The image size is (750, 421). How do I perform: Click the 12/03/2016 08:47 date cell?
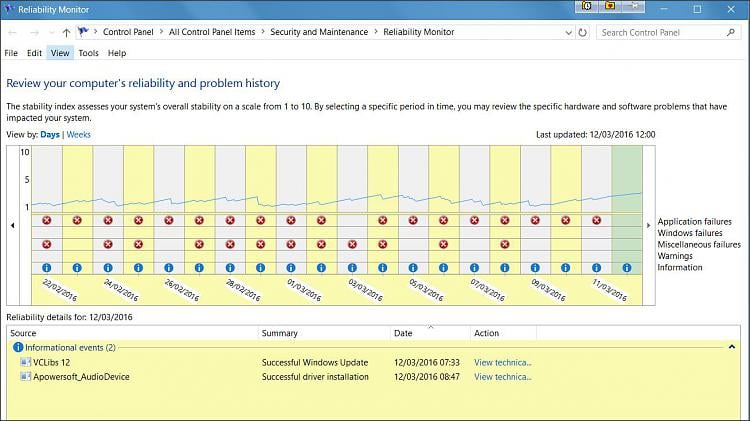(x=427, y=377)
